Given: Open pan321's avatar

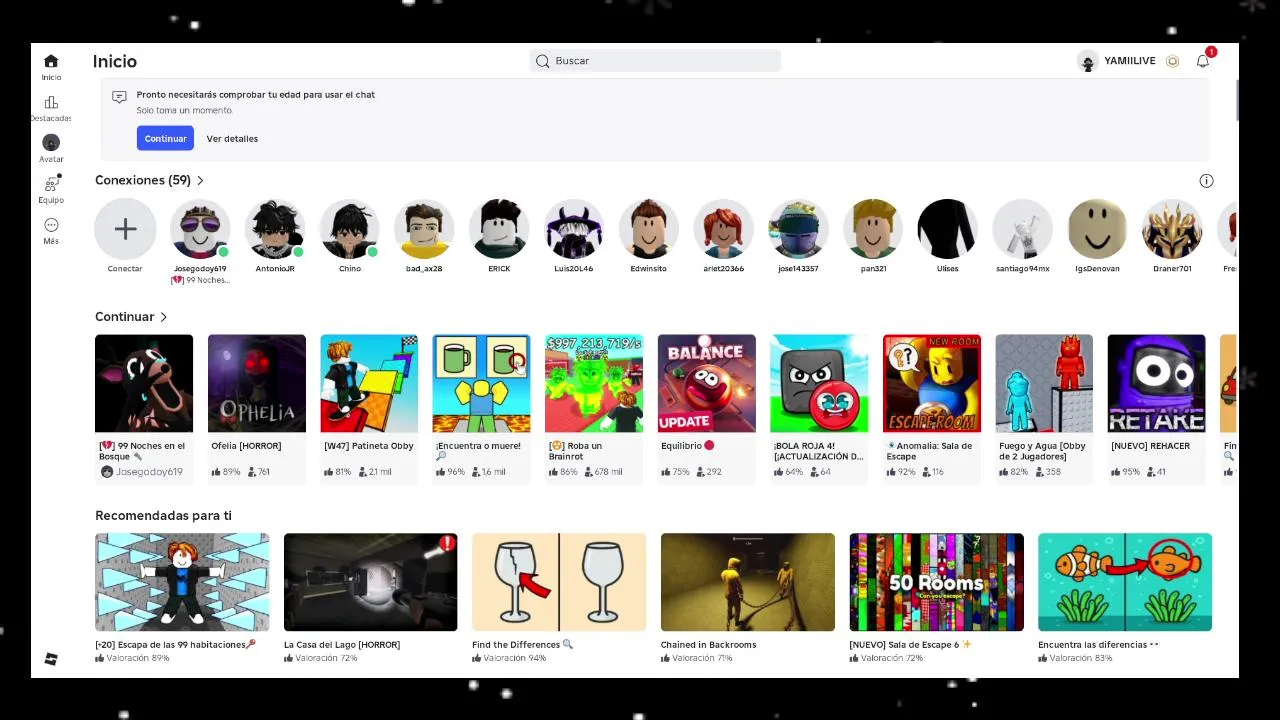Looking at the screenshot, I should pos(873,229).
